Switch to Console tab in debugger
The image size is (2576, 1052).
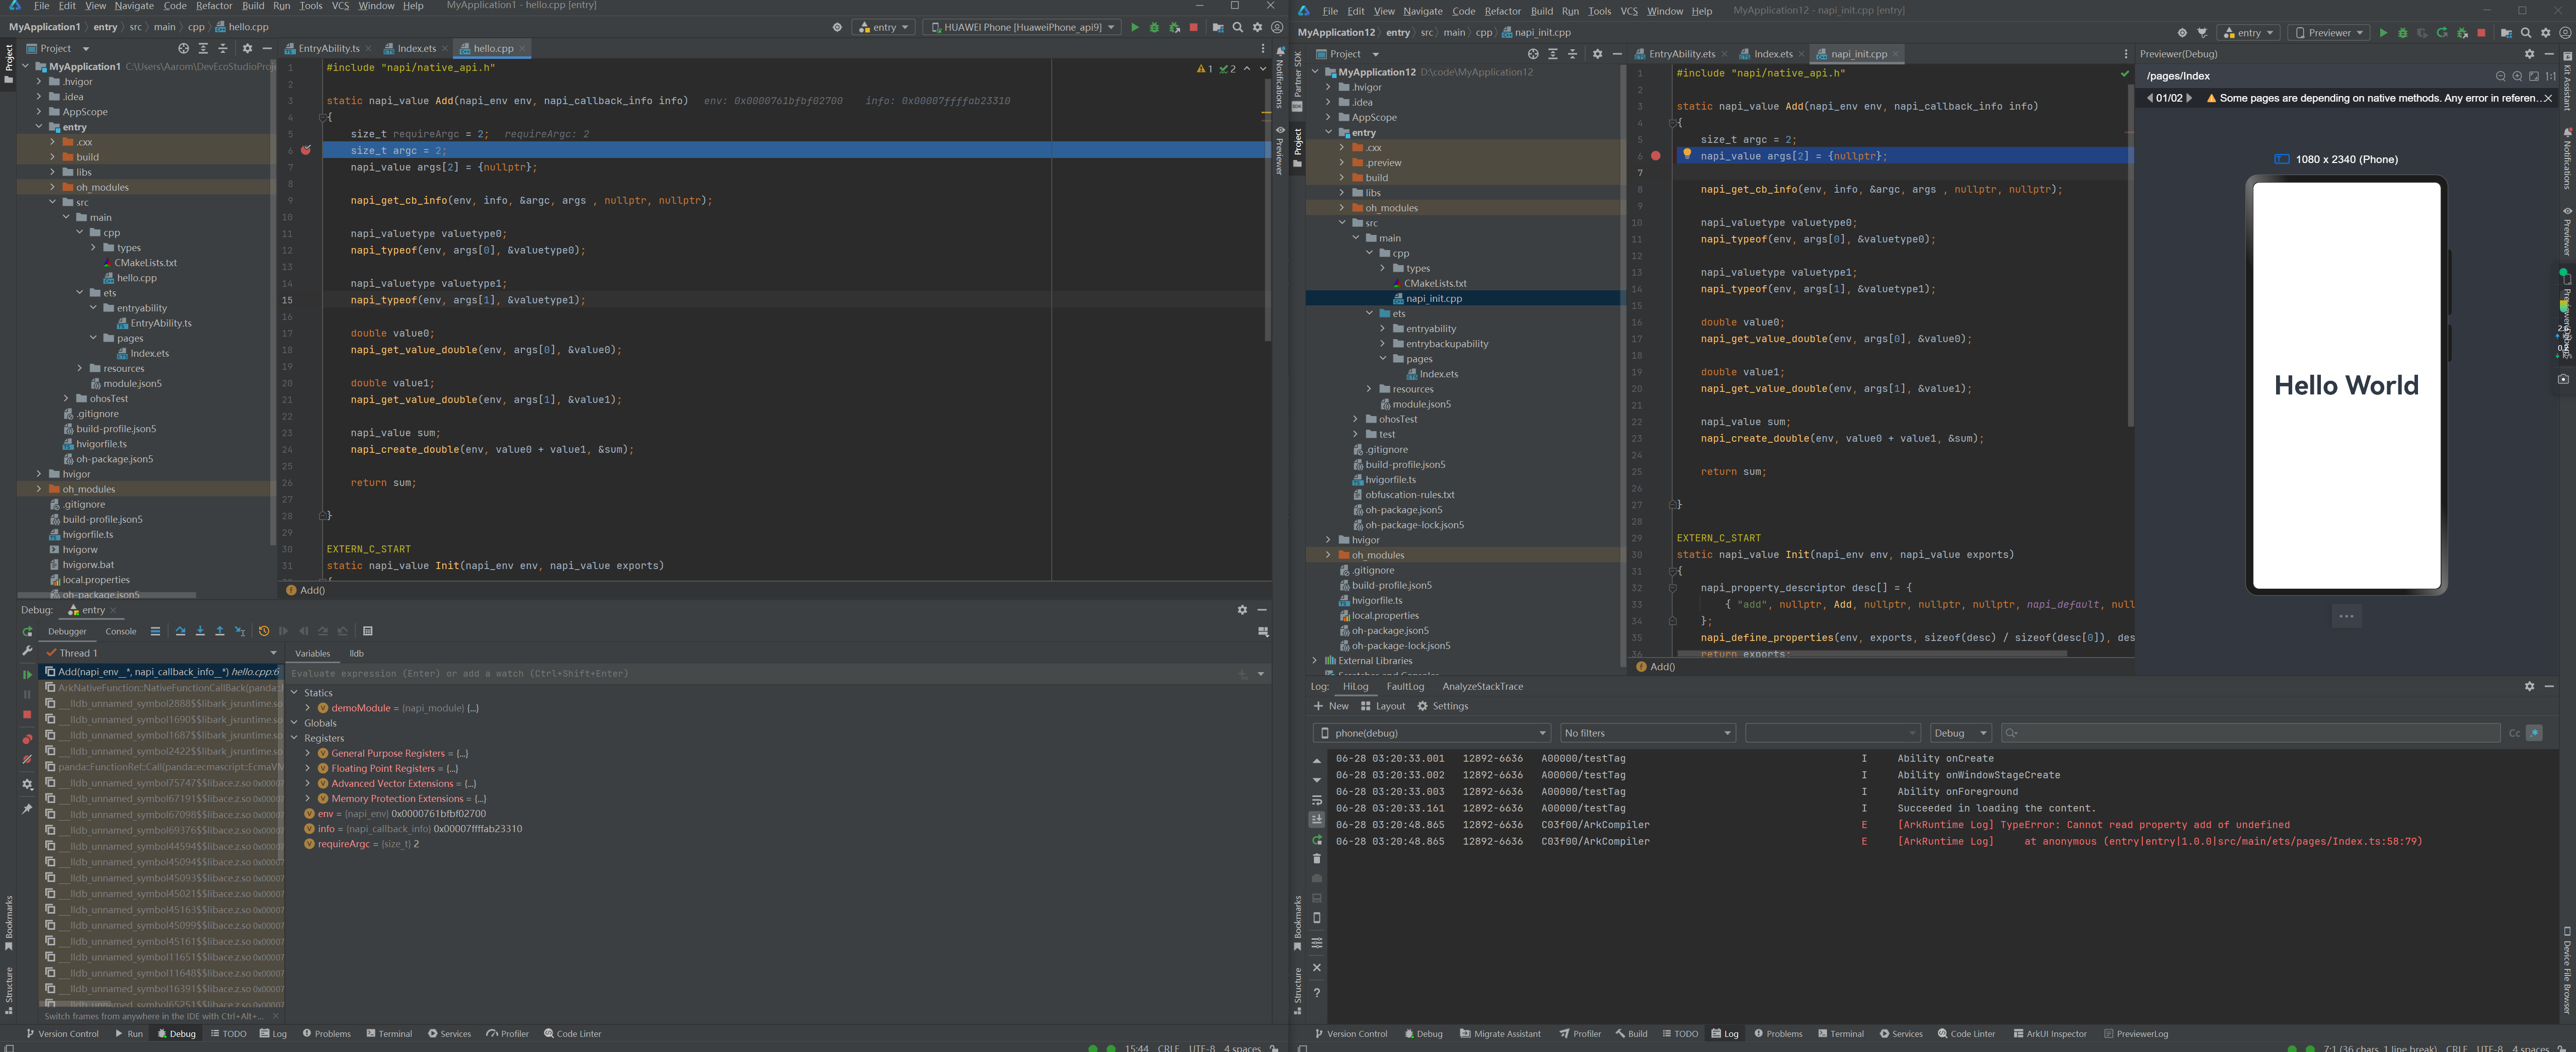coord(120,631)
